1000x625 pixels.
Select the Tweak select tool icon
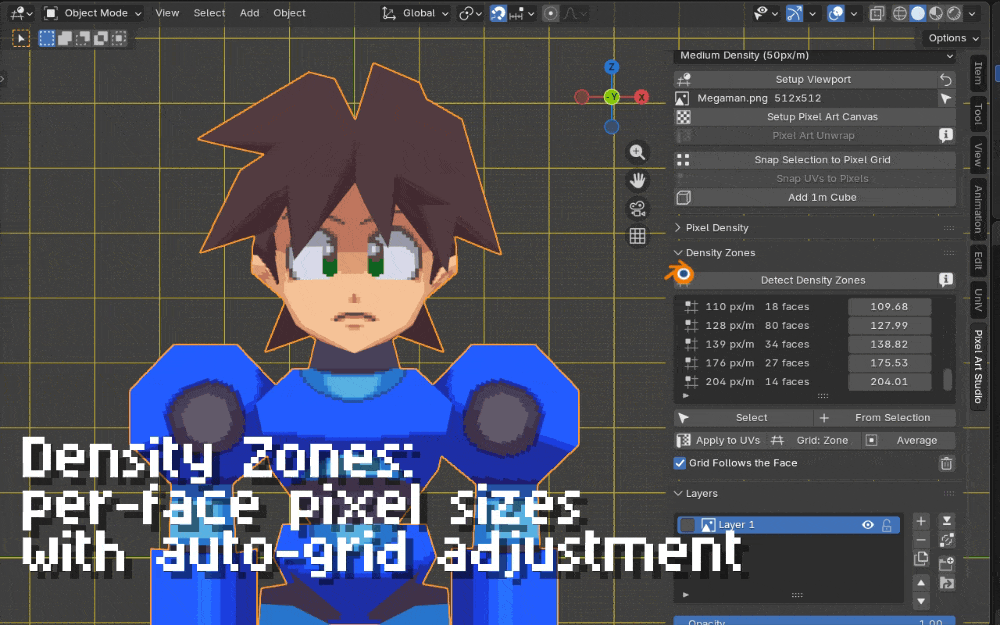coord(21,39)
